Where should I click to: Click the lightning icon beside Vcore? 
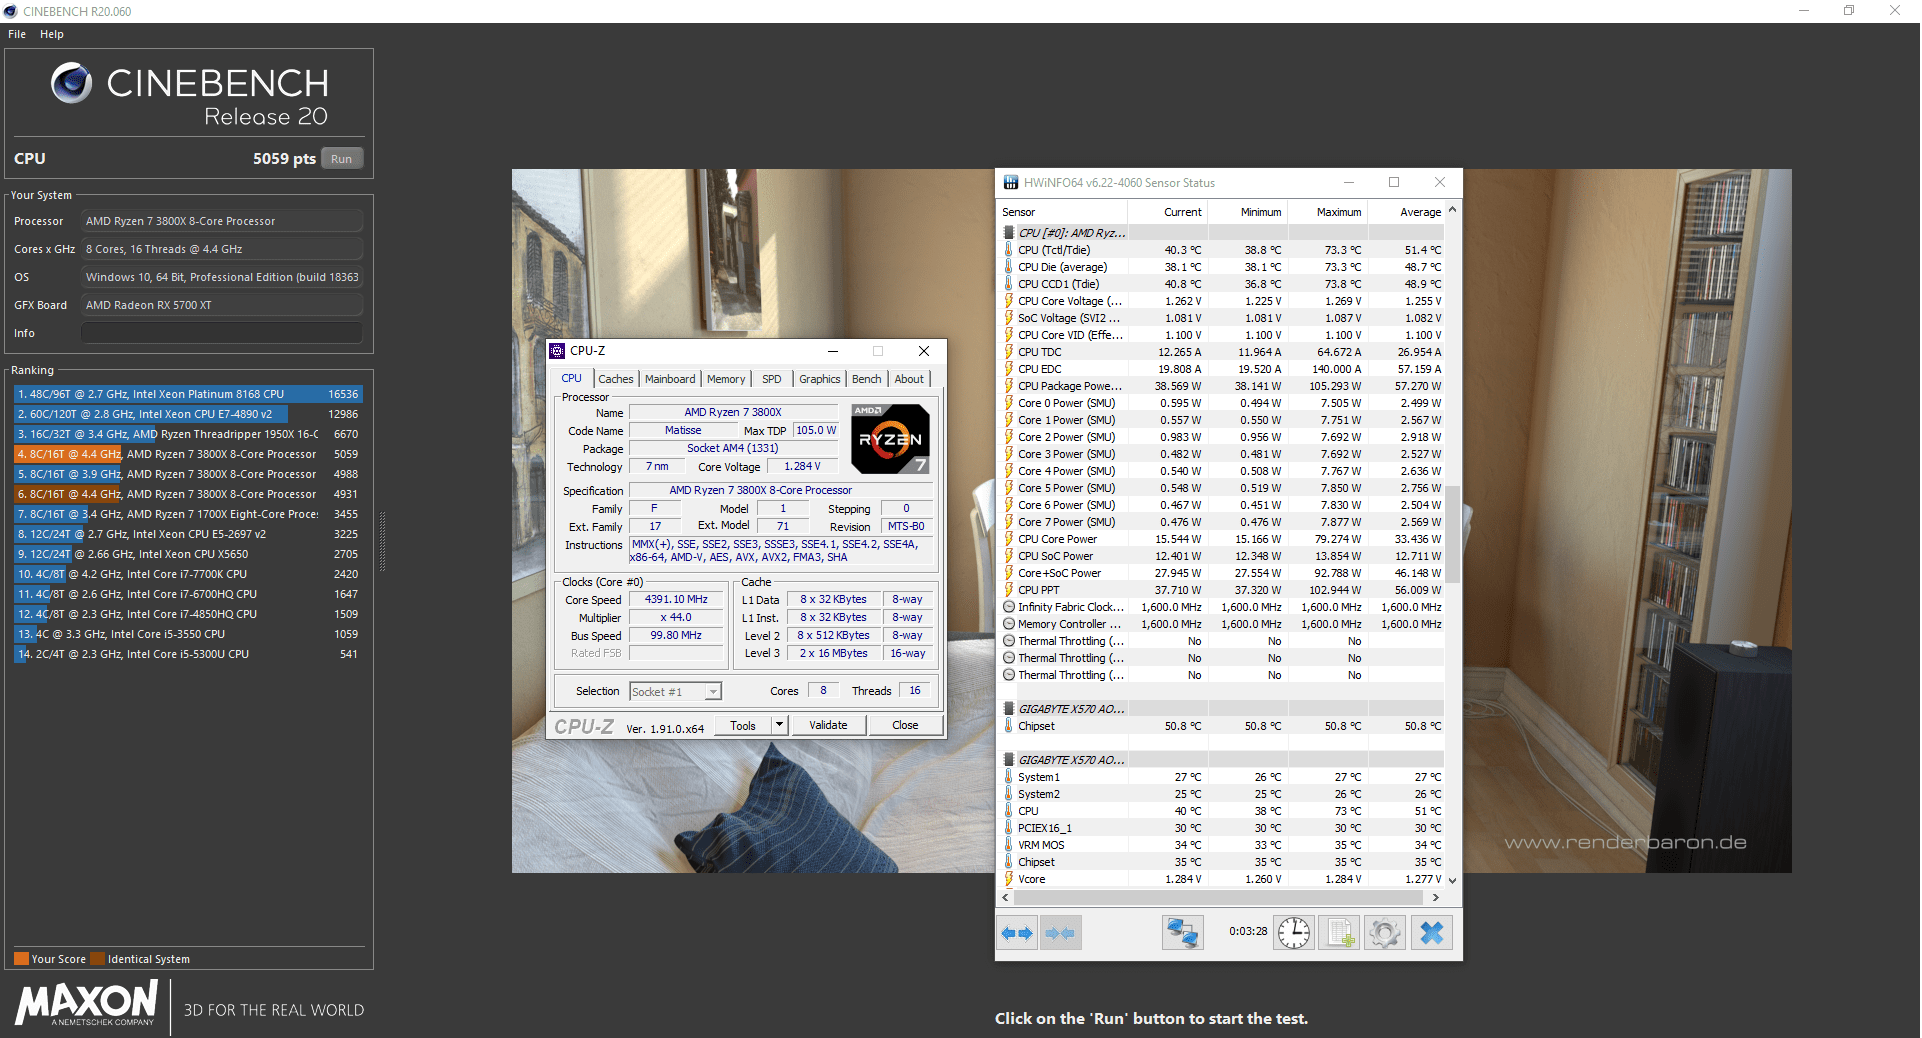pyautogui.click(x=1009, y=879)
